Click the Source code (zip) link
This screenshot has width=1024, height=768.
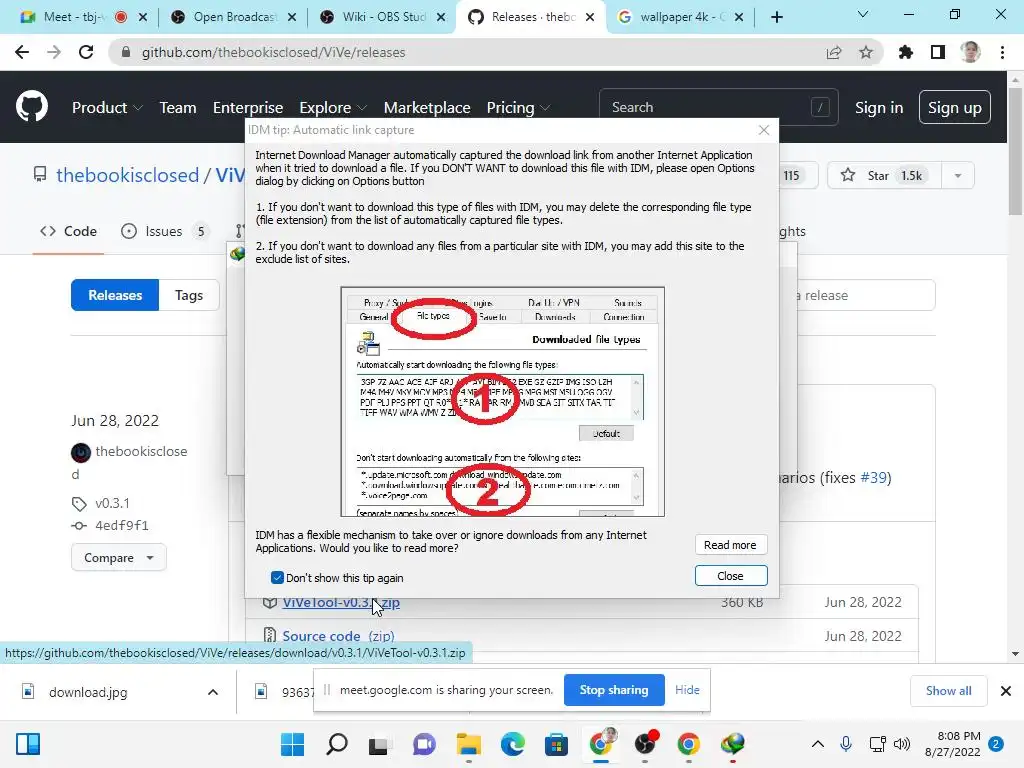(x=338, y=636)
